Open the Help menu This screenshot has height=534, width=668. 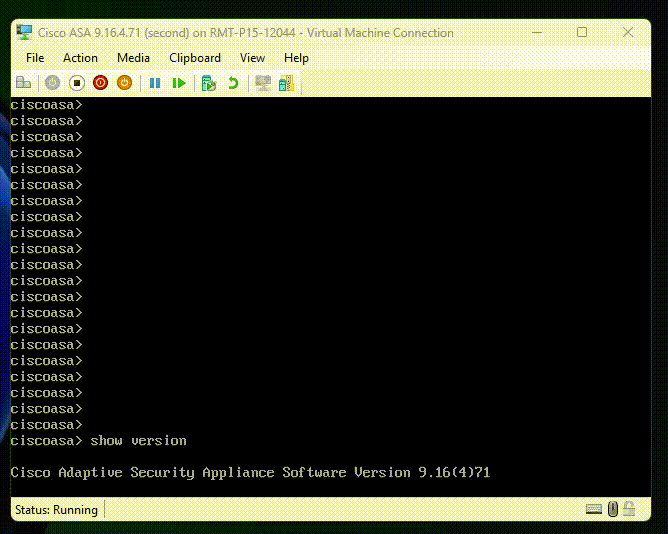296,58
